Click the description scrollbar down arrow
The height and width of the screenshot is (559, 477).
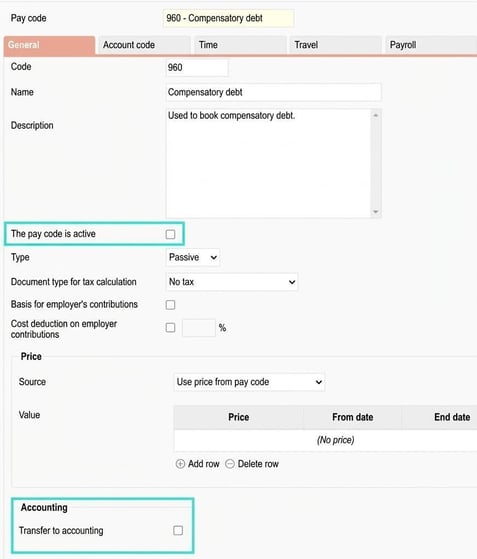coord(375,212)
